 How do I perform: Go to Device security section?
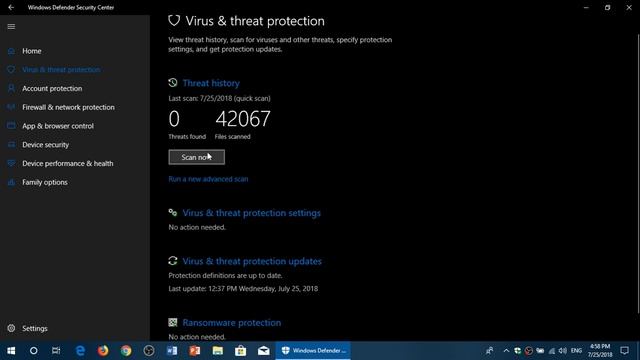(x=45, y=145)
